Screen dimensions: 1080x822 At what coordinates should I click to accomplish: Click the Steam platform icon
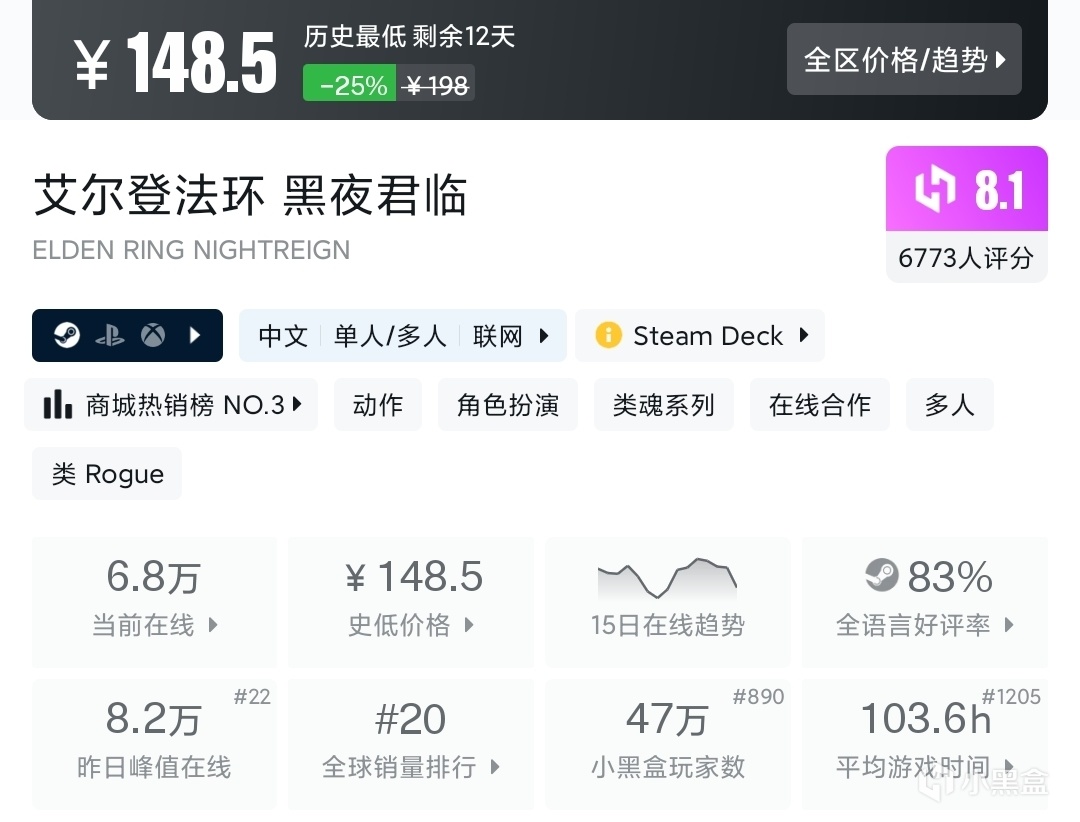(x=67, y=336)
